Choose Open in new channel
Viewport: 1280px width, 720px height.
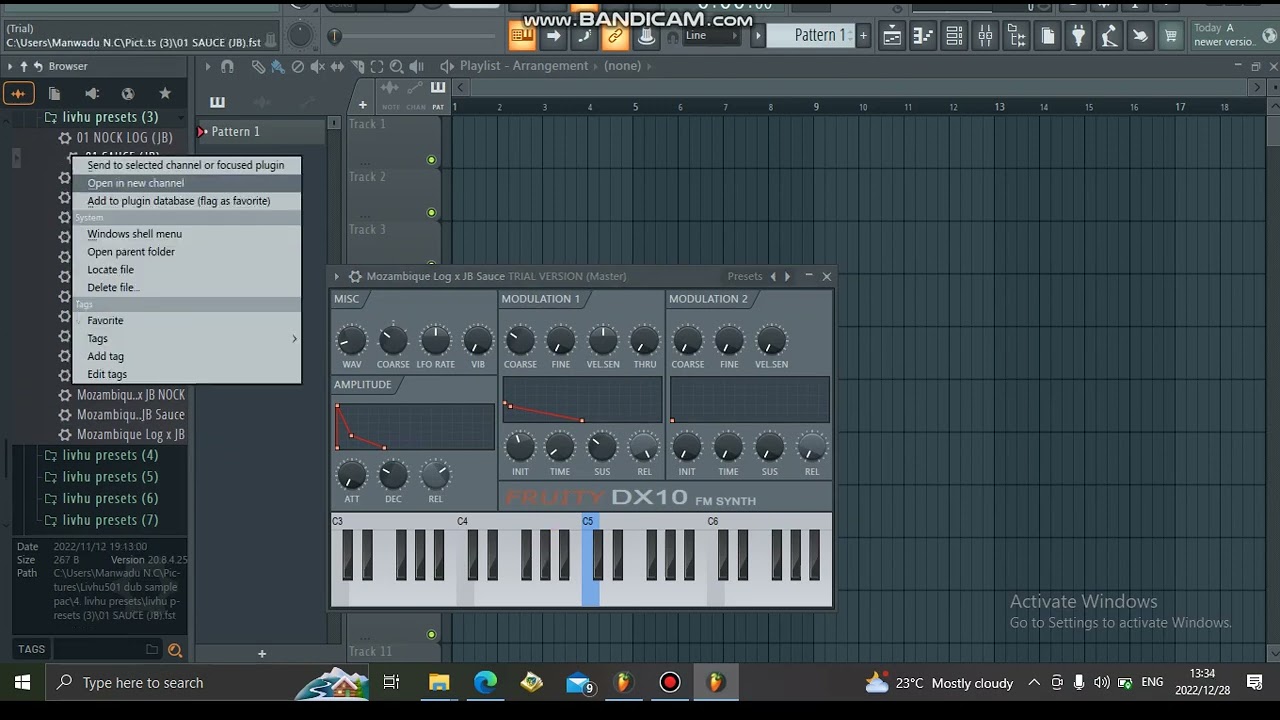pyautogui.click(x=186, y=183)
